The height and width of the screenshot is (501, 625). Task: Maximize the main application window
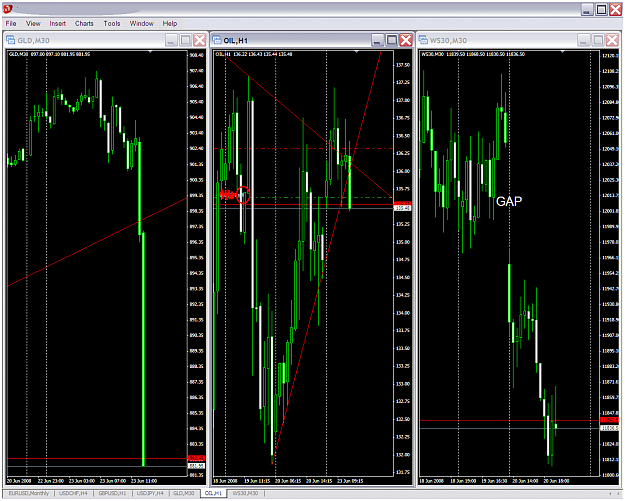coord(601,10)
